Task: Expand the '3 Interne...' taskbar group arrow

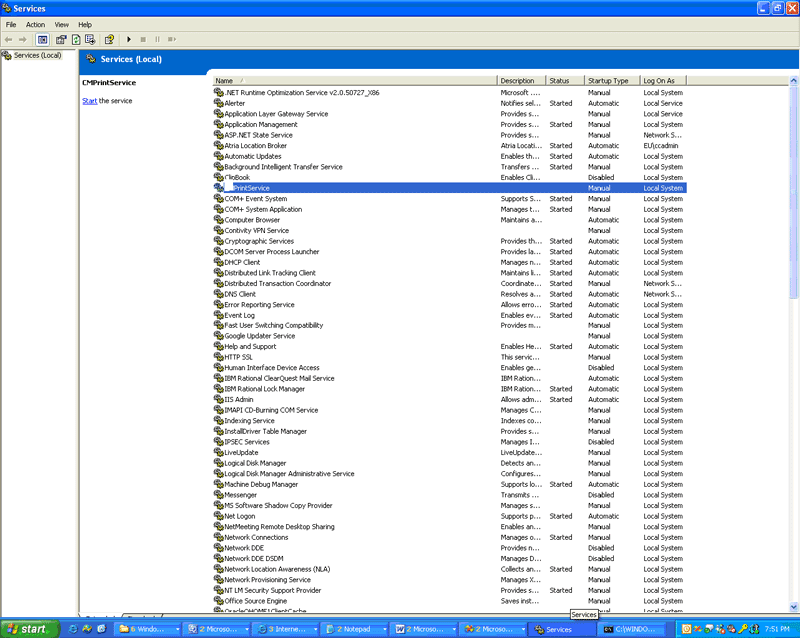Action: point(315,629)
